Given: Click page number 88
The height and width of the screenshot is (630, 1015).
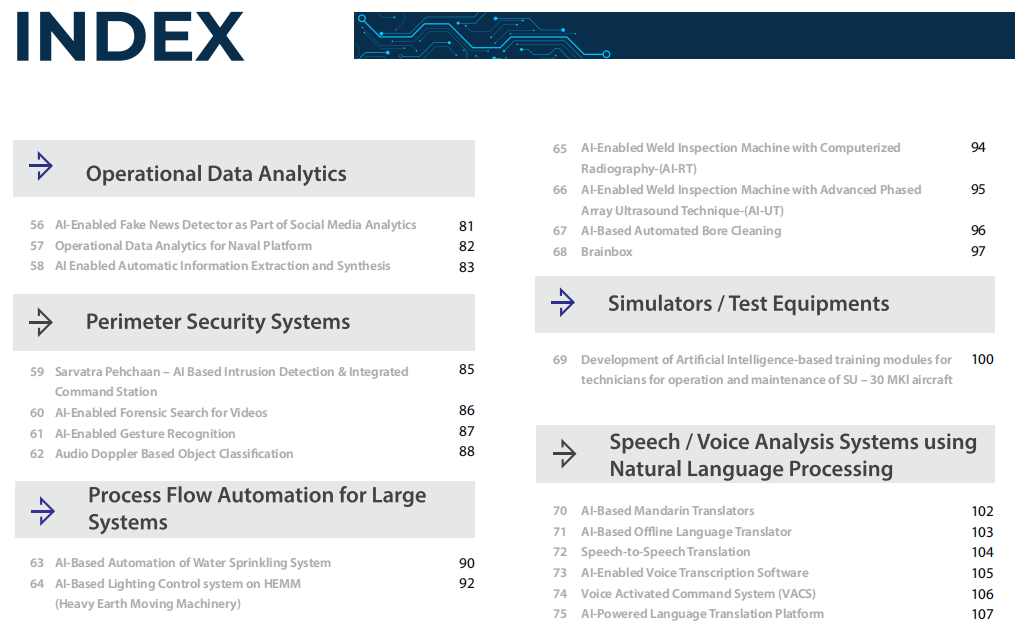Looking at the screenshot, I should point(467,451).
